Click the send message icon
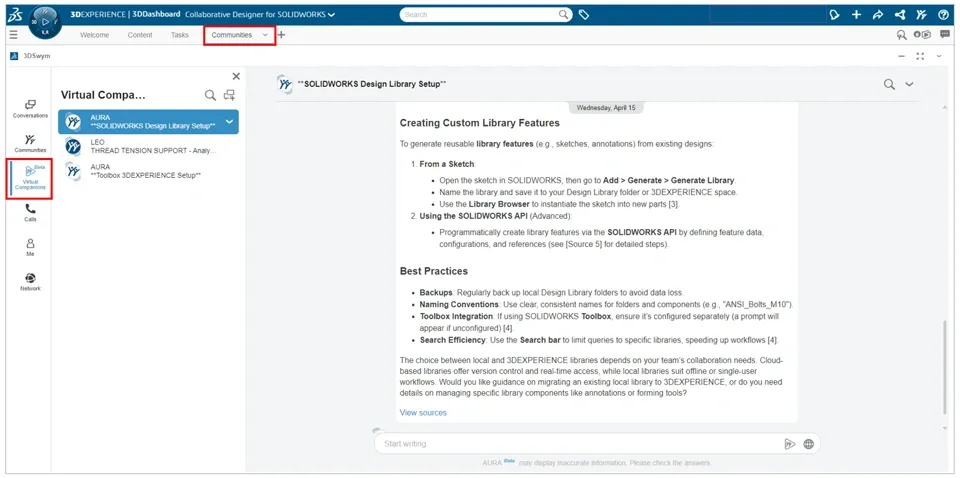 coord(789,444)
